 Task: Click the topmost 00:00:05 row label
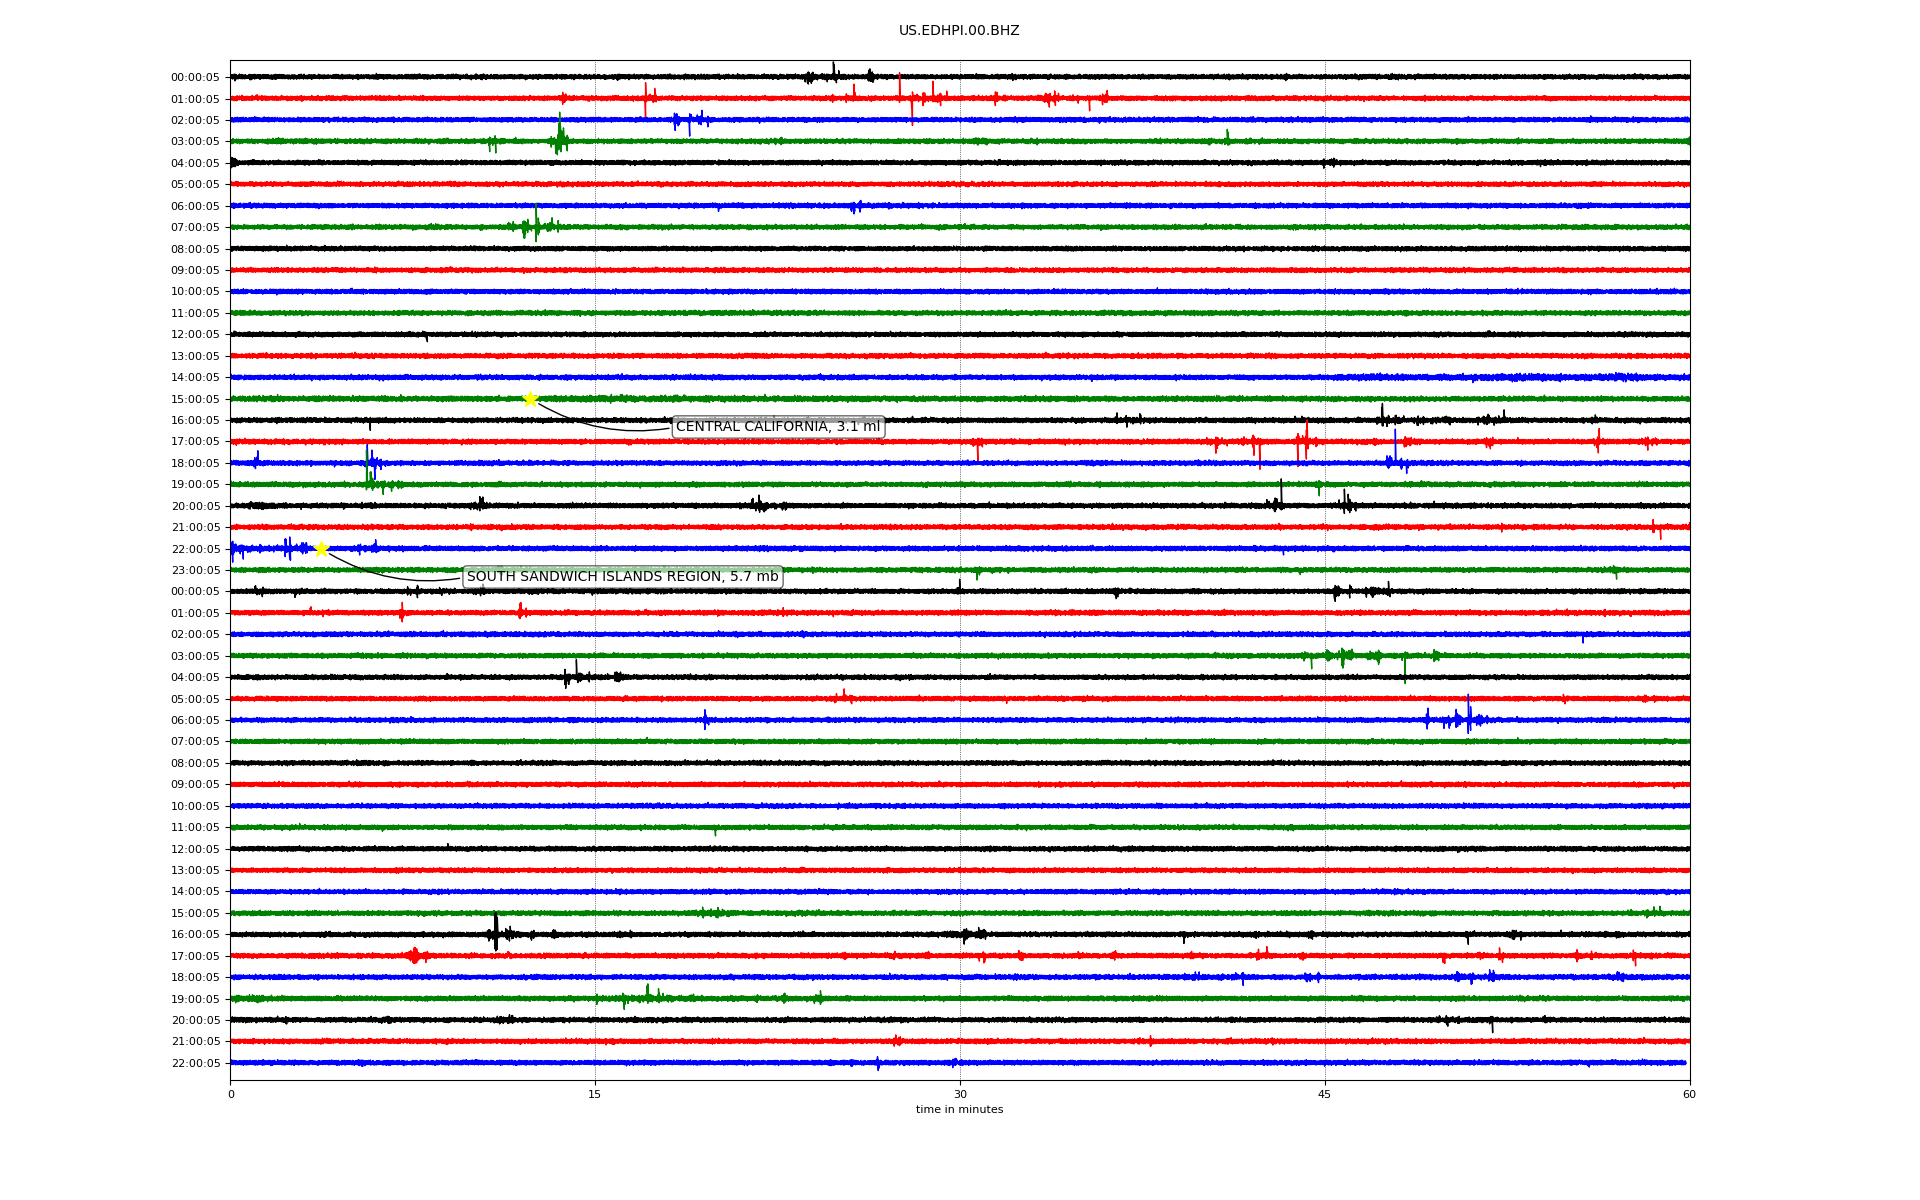(195, 78)
